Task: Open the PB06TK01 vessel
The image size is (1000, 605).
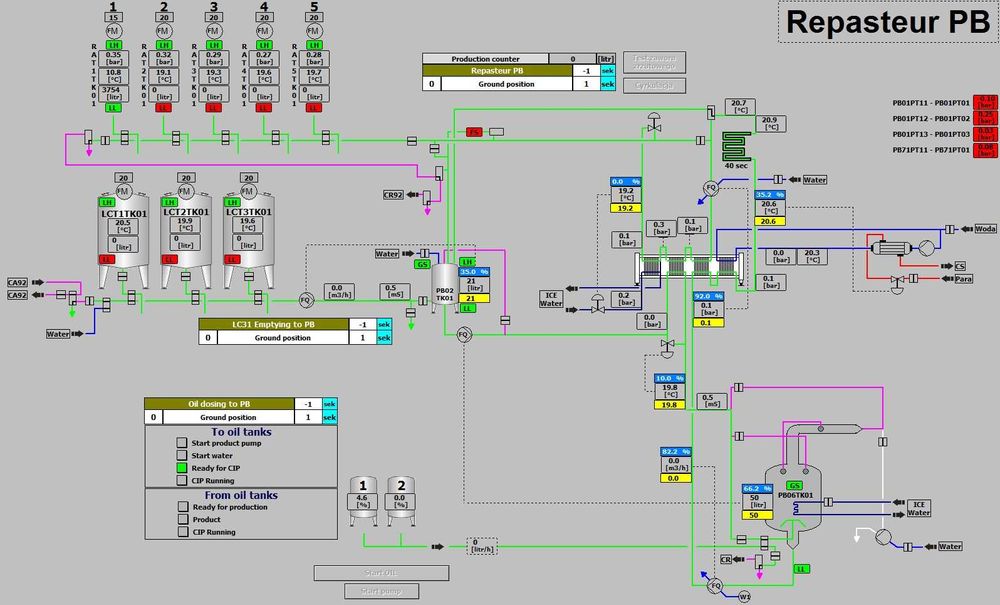Action: (x=793, y=497)
